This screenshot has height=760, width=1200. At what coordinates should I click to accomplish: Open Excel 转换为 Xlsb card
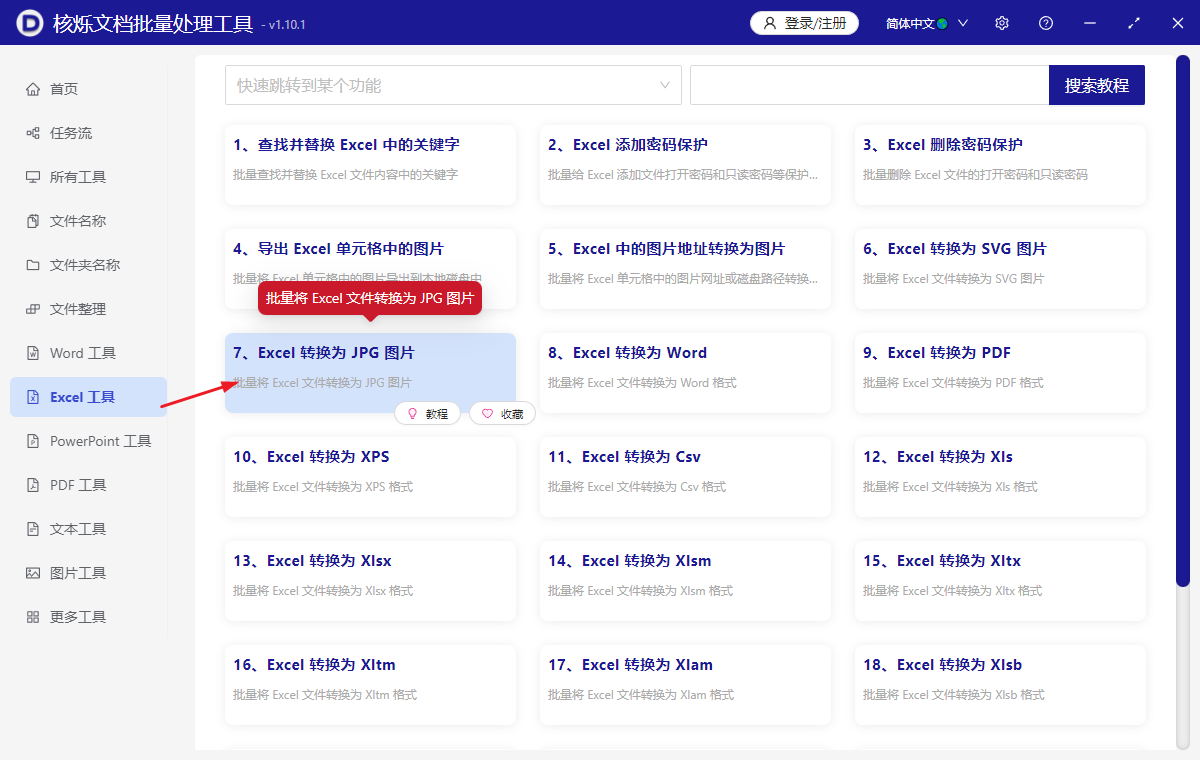coord(1000,684)
